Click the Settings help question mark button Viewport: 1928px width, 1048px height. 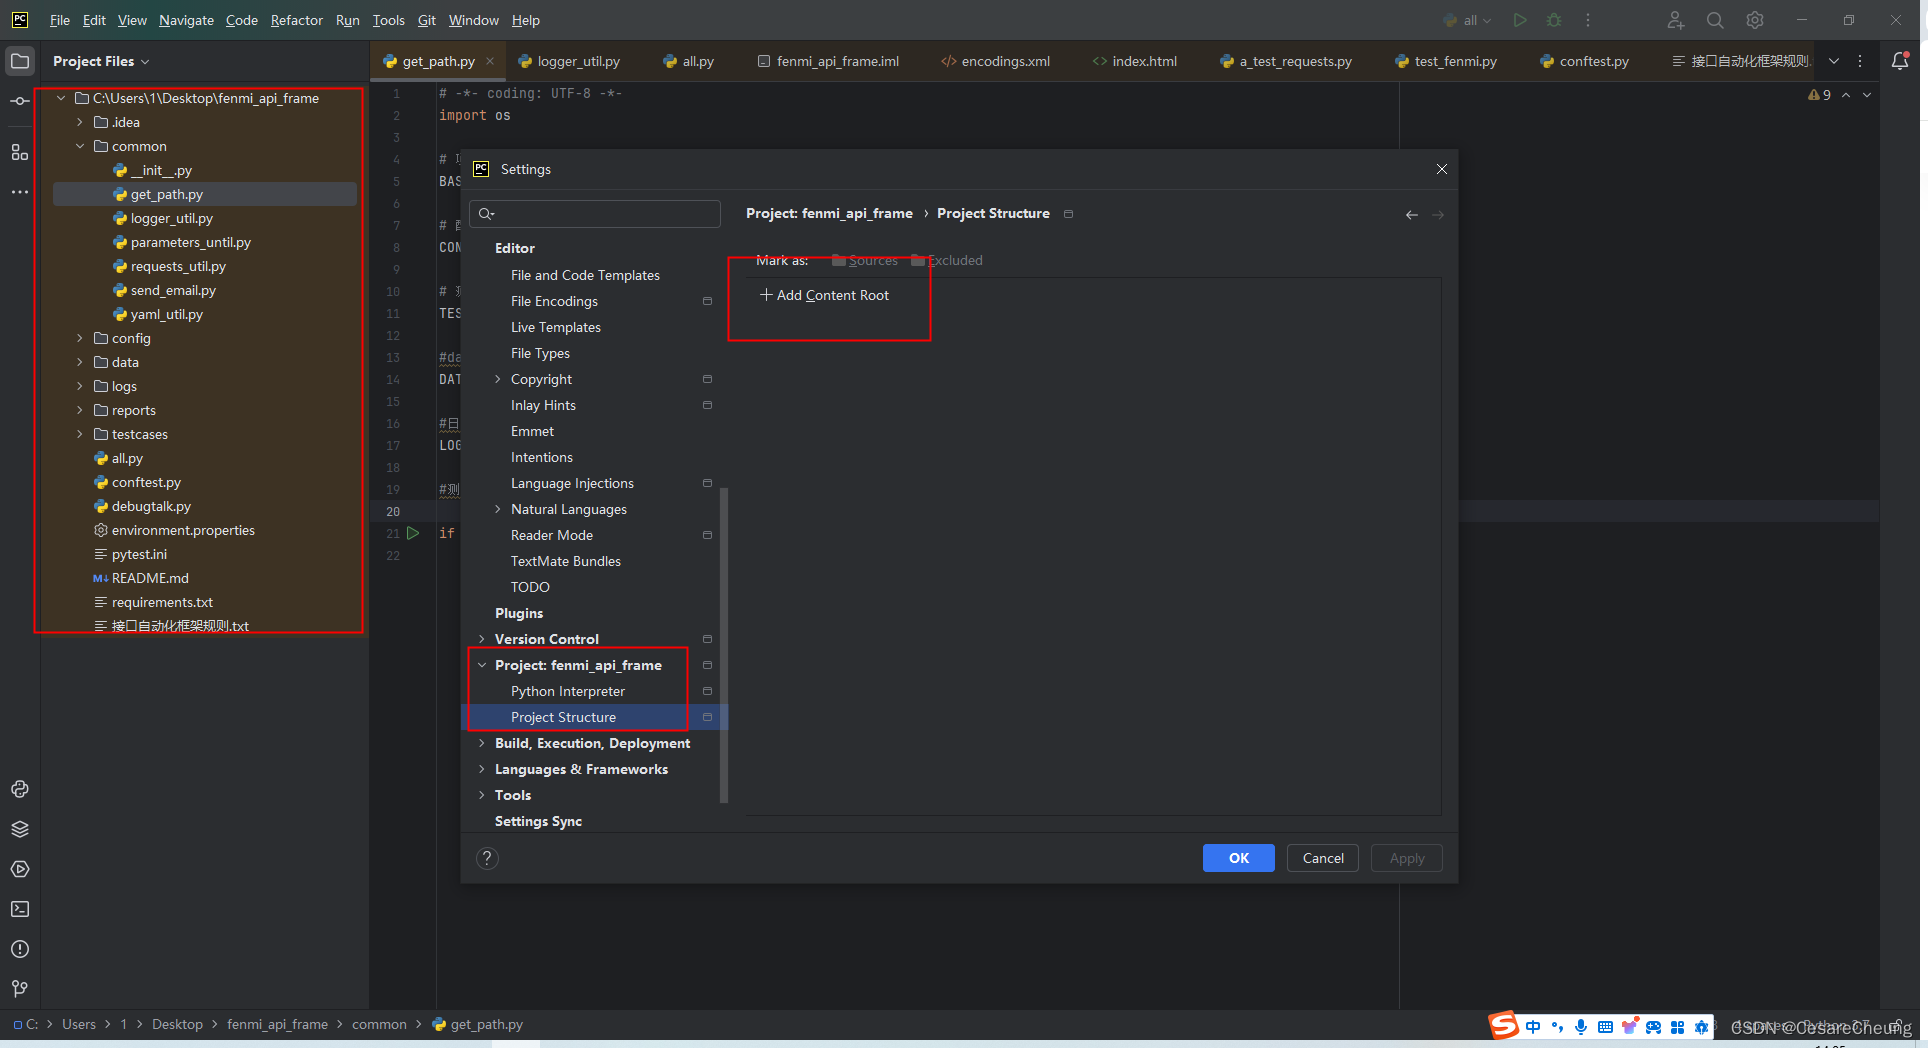(x=487, y=858)
